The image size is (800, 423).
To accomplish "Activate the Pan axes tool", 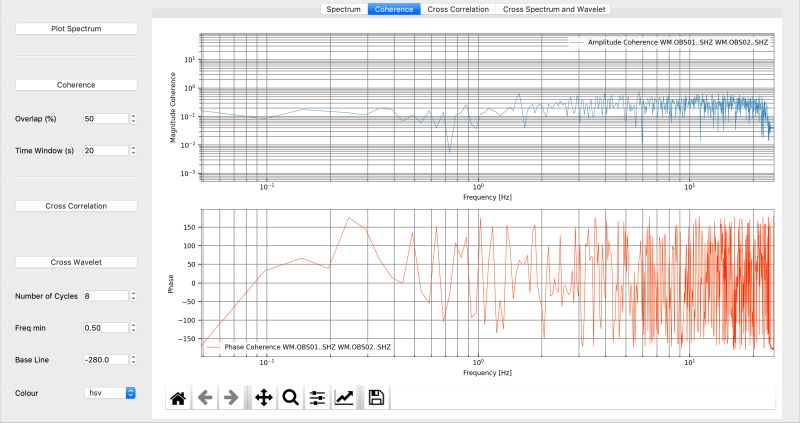I will (264, 397).
